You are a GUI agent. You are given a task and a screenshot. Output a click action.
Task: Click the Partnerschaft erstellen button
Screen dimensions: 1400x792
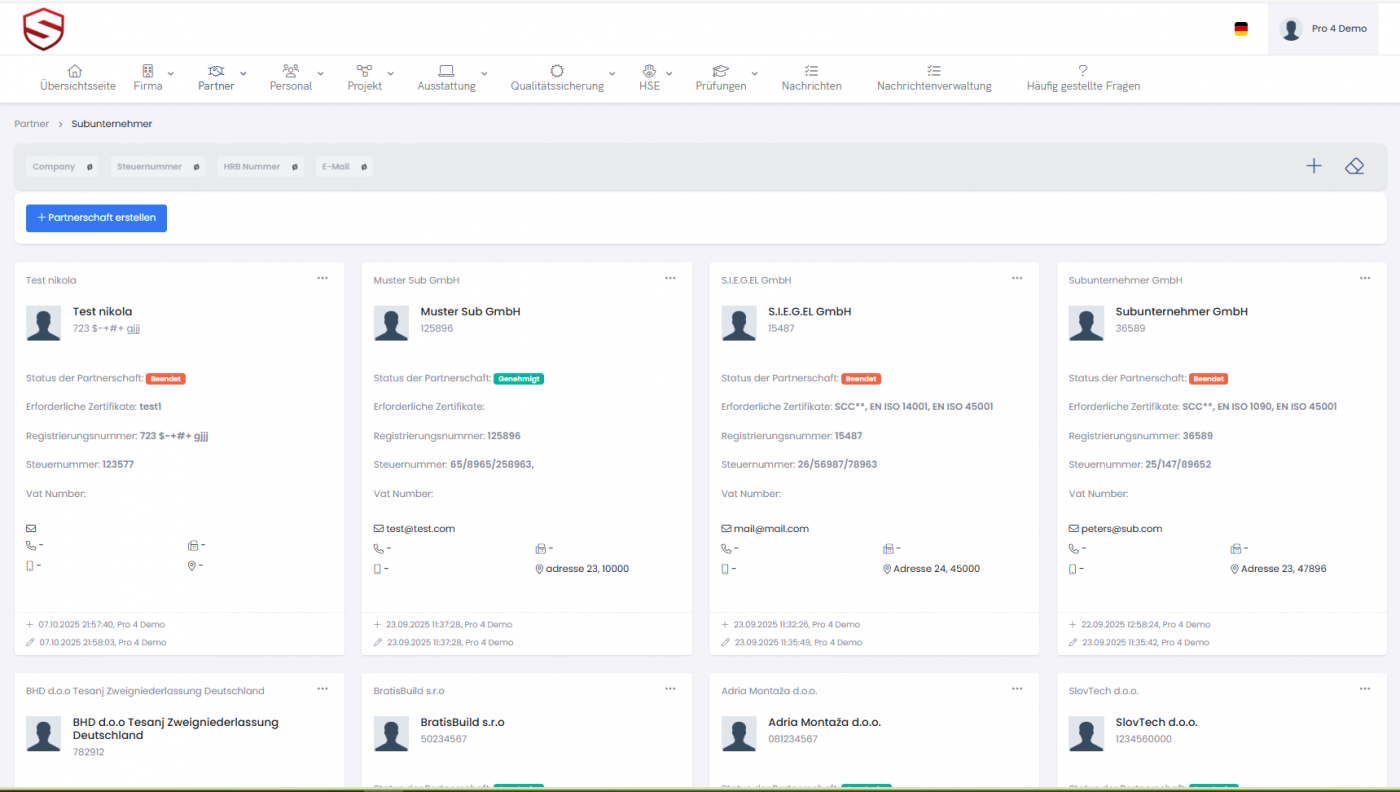tap(96, 218)
